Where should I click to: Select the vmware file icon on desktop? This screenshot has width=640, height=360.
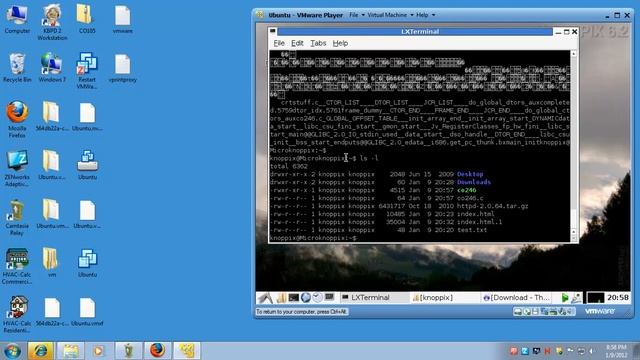click(122, 18)
